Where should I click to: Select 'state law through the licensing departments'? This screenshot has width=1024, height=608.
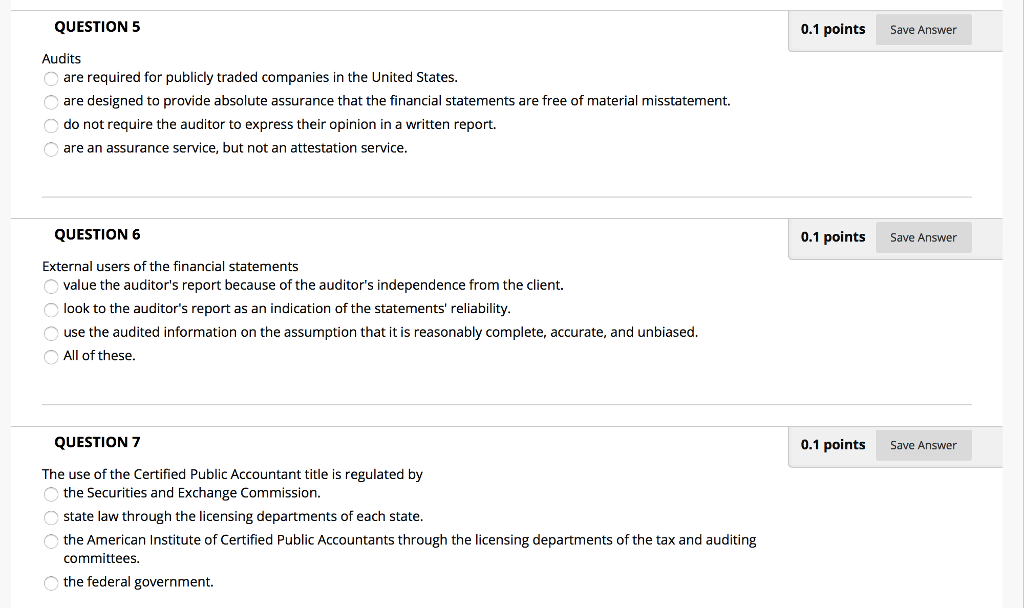pos(51,517)
